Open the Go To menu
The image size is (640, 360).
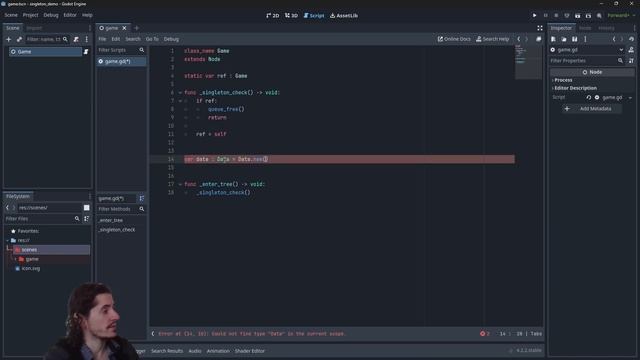(152, 39)
